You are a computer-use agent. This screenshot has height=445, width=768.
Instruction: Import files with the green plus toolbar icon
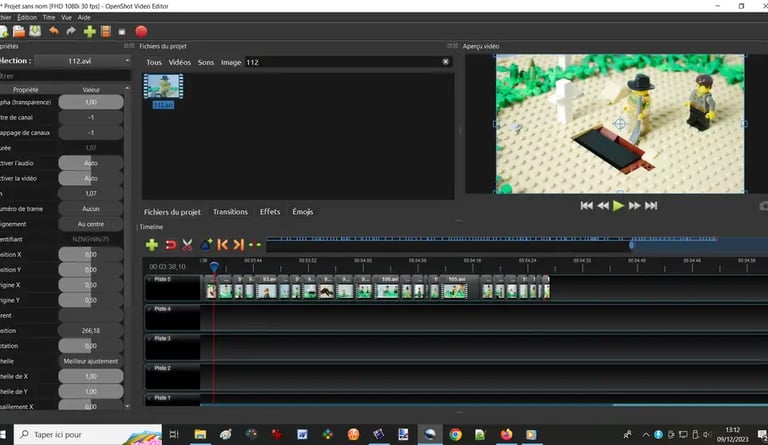[90, 31]
